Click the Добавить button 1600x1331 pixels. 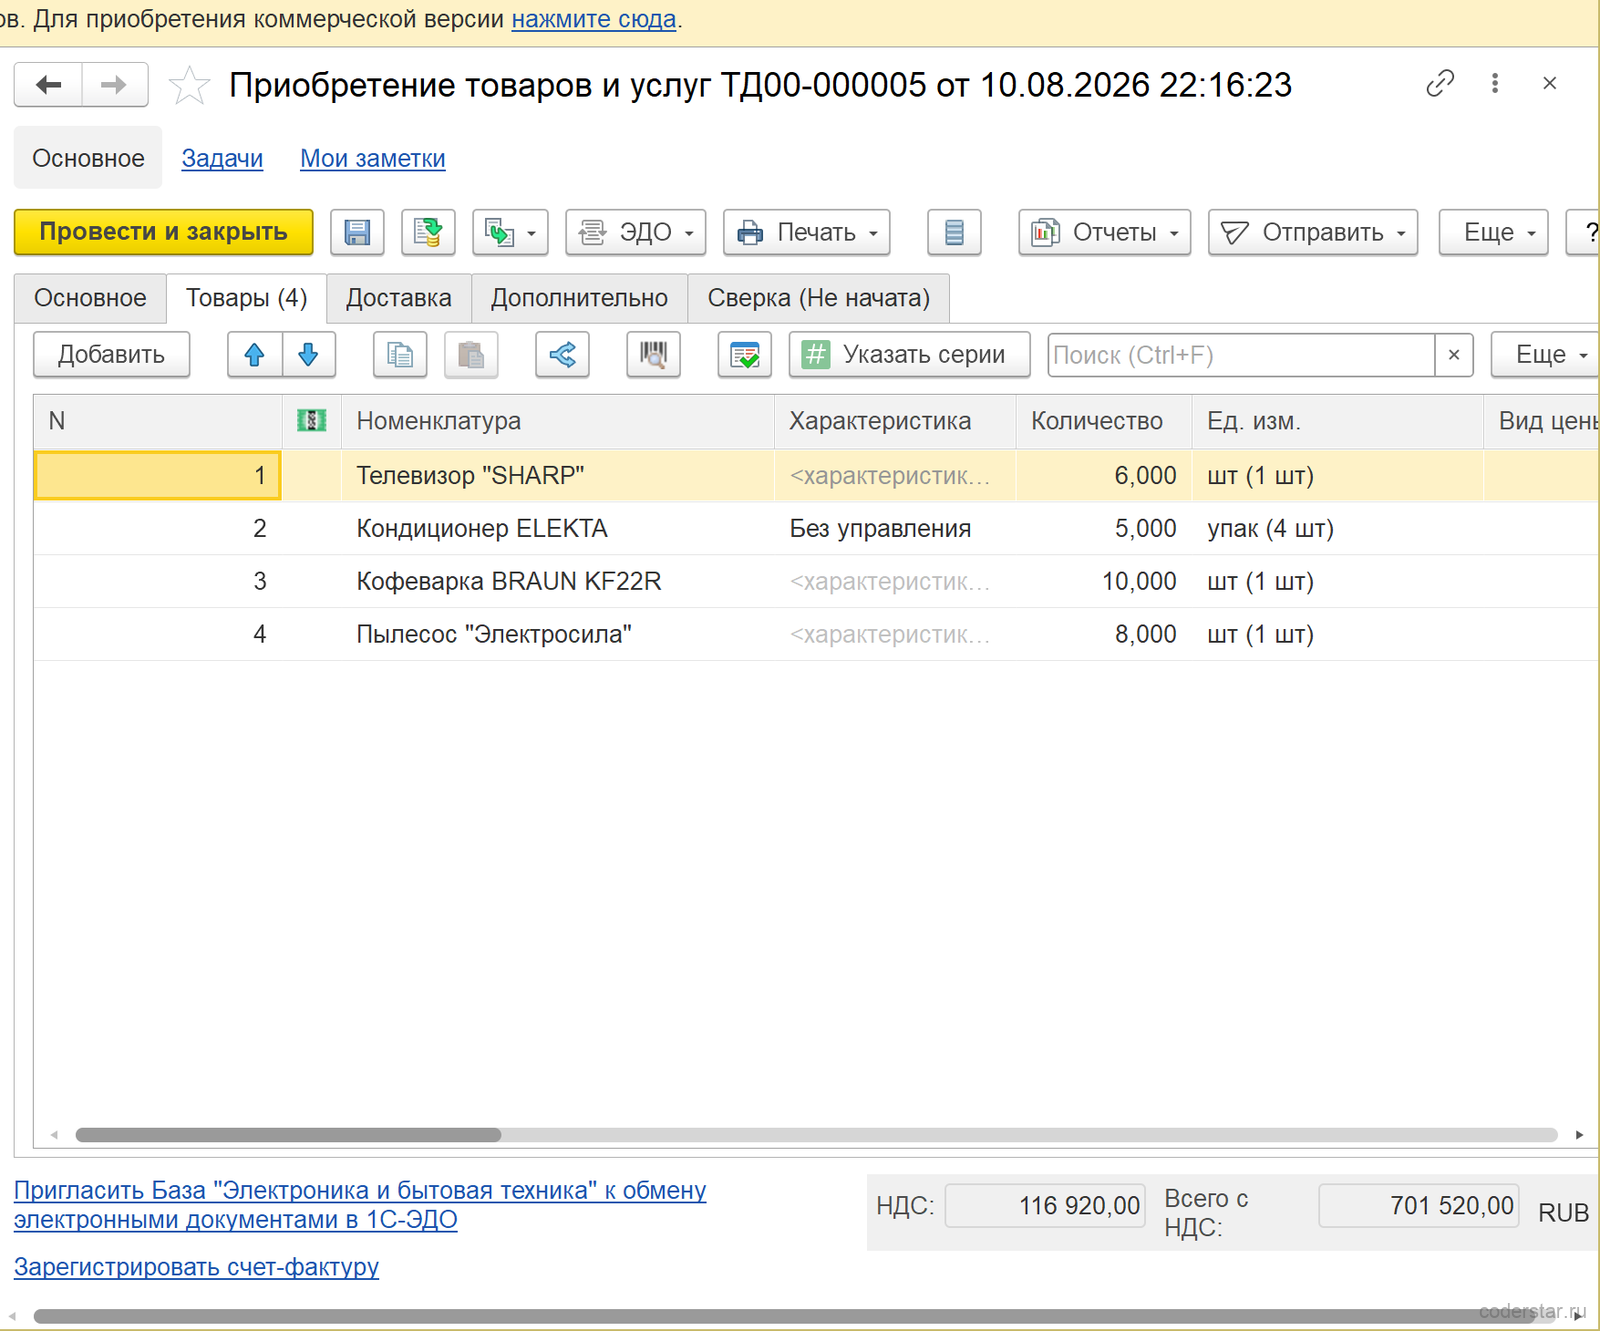[x=111, y=355]
